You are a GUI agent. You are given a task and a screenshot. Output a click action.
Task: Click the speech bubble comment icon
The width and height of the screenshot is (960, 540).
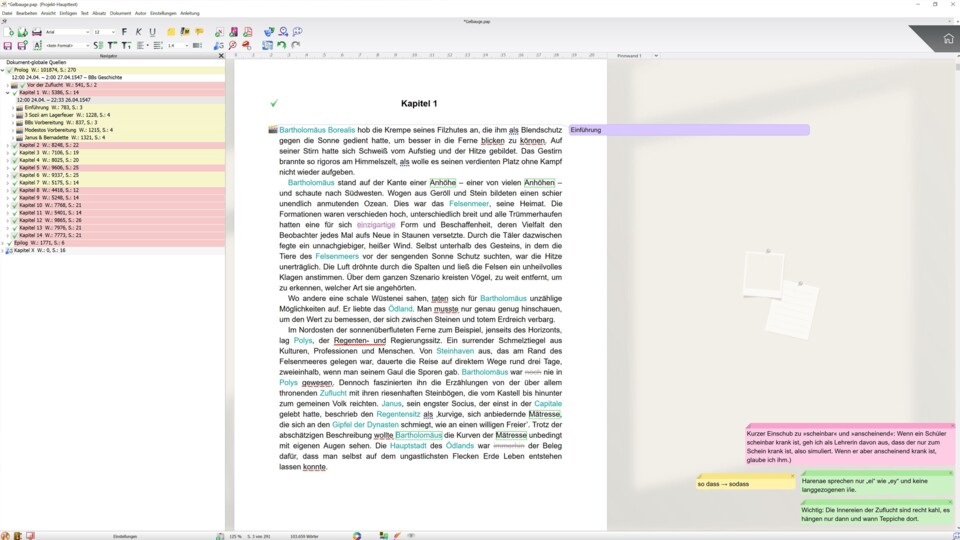pos(199,32)
